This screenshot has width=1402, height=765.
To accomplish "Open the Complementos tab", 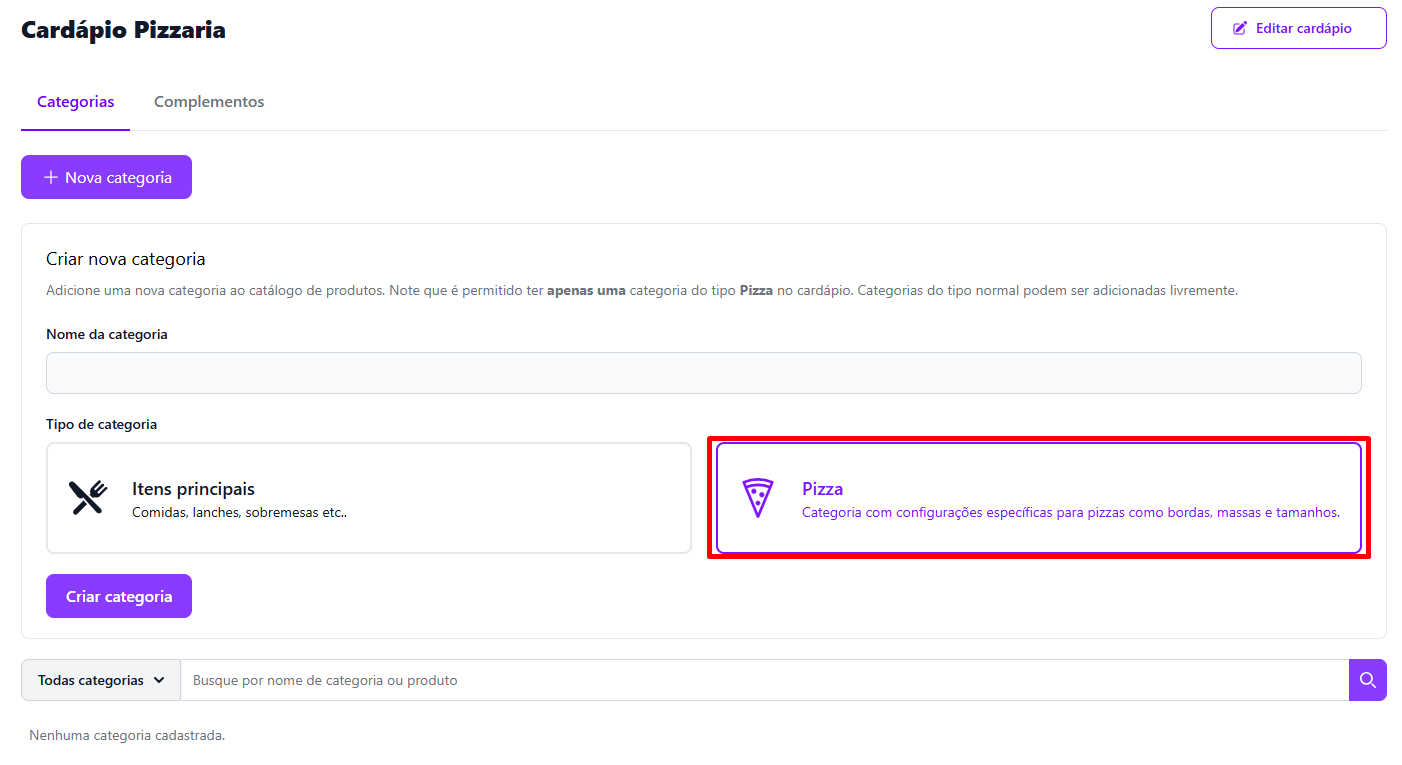I will (x=209, y=102).
